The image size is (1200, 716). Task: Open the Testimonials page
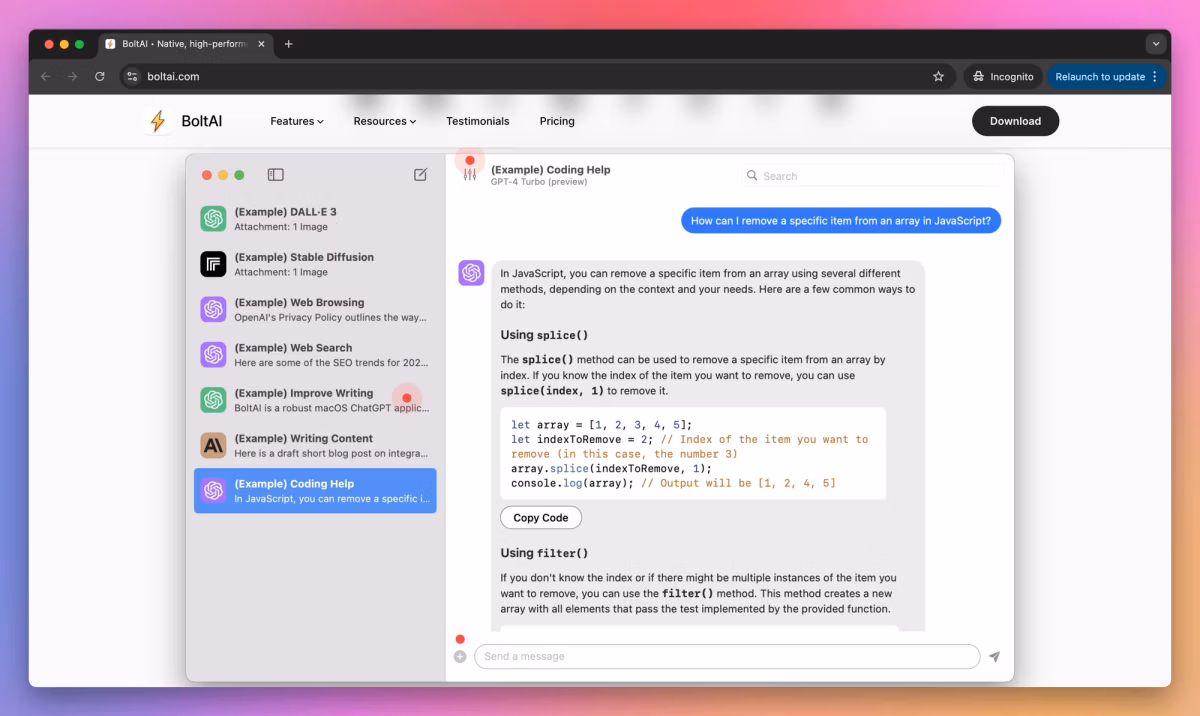point(478,121)
